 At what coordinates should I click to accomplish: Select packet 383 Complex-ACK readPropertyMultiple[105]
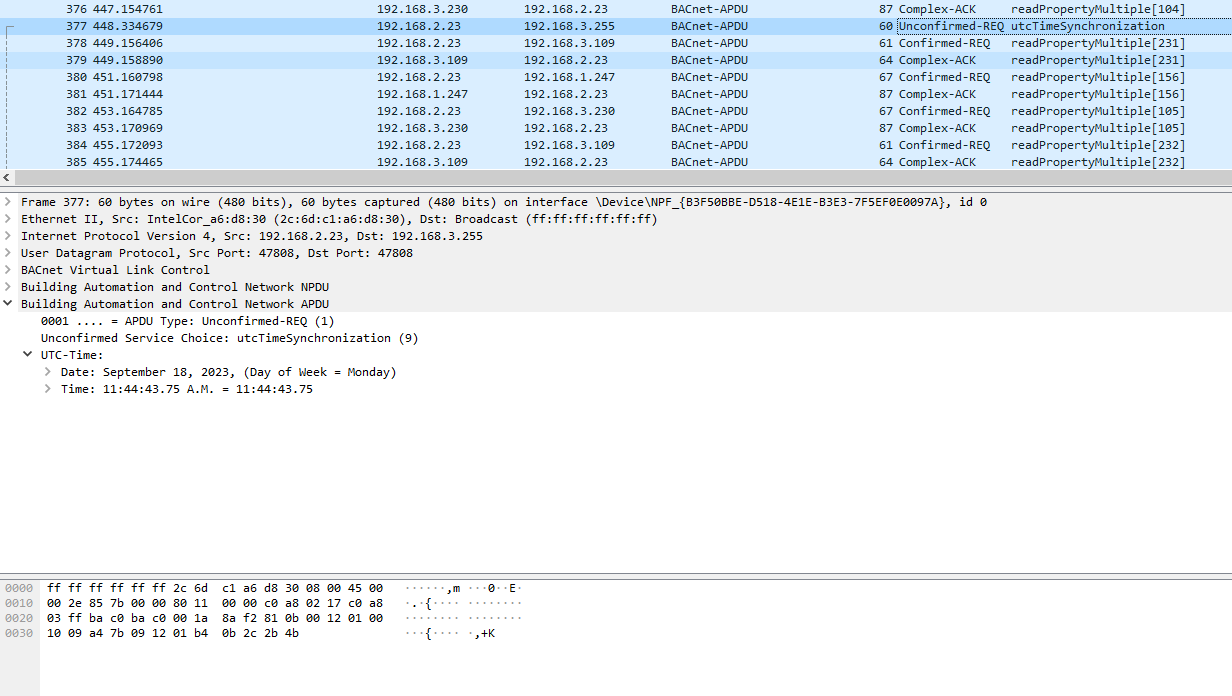(x=600, y=128)
